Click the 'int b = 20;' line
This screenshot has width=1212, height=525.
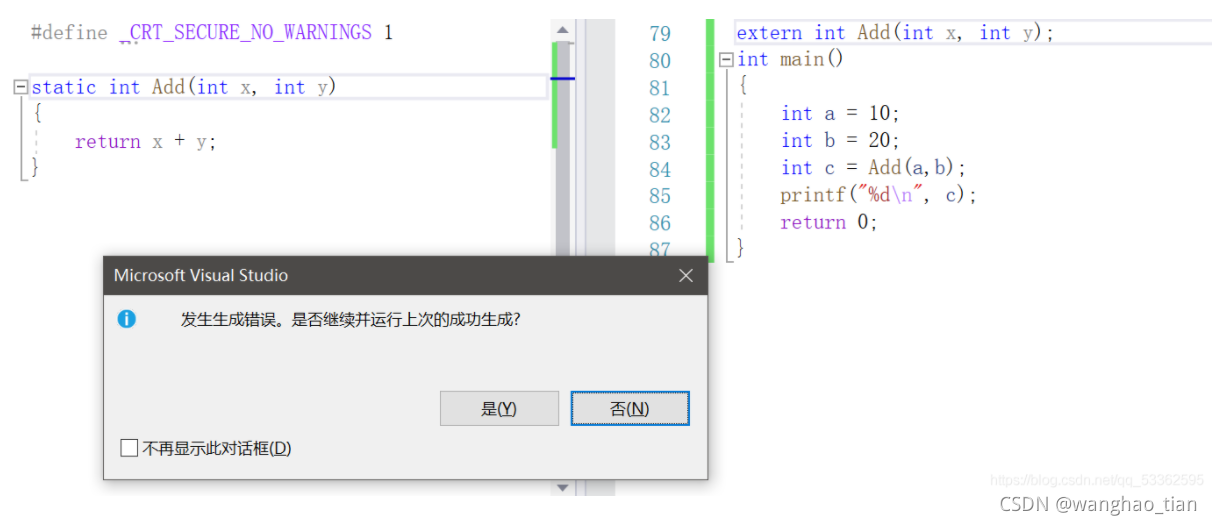coord(840,141)
